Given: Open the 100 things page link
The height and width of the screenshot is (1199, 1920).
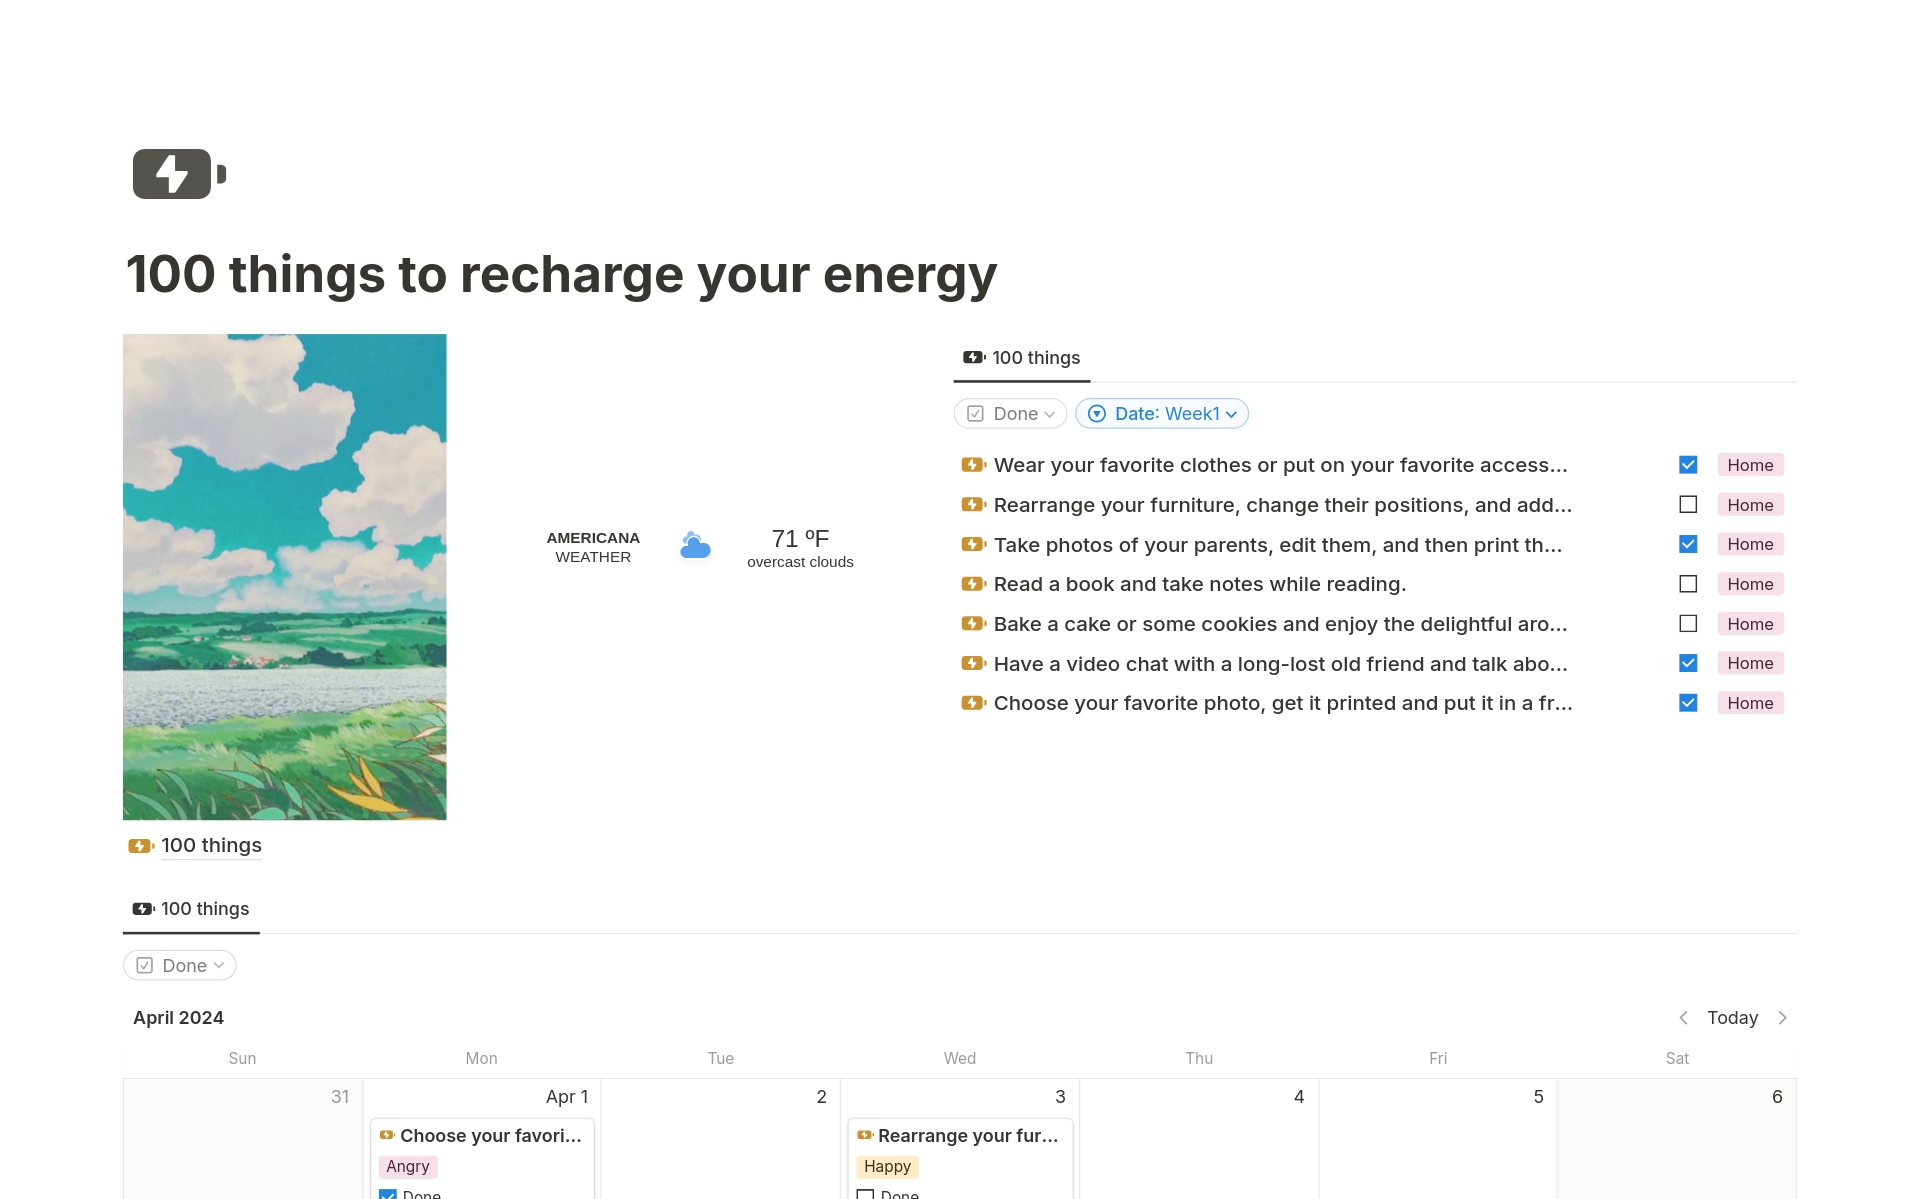Looking at the screenshot, I should [x=211, y=846].
